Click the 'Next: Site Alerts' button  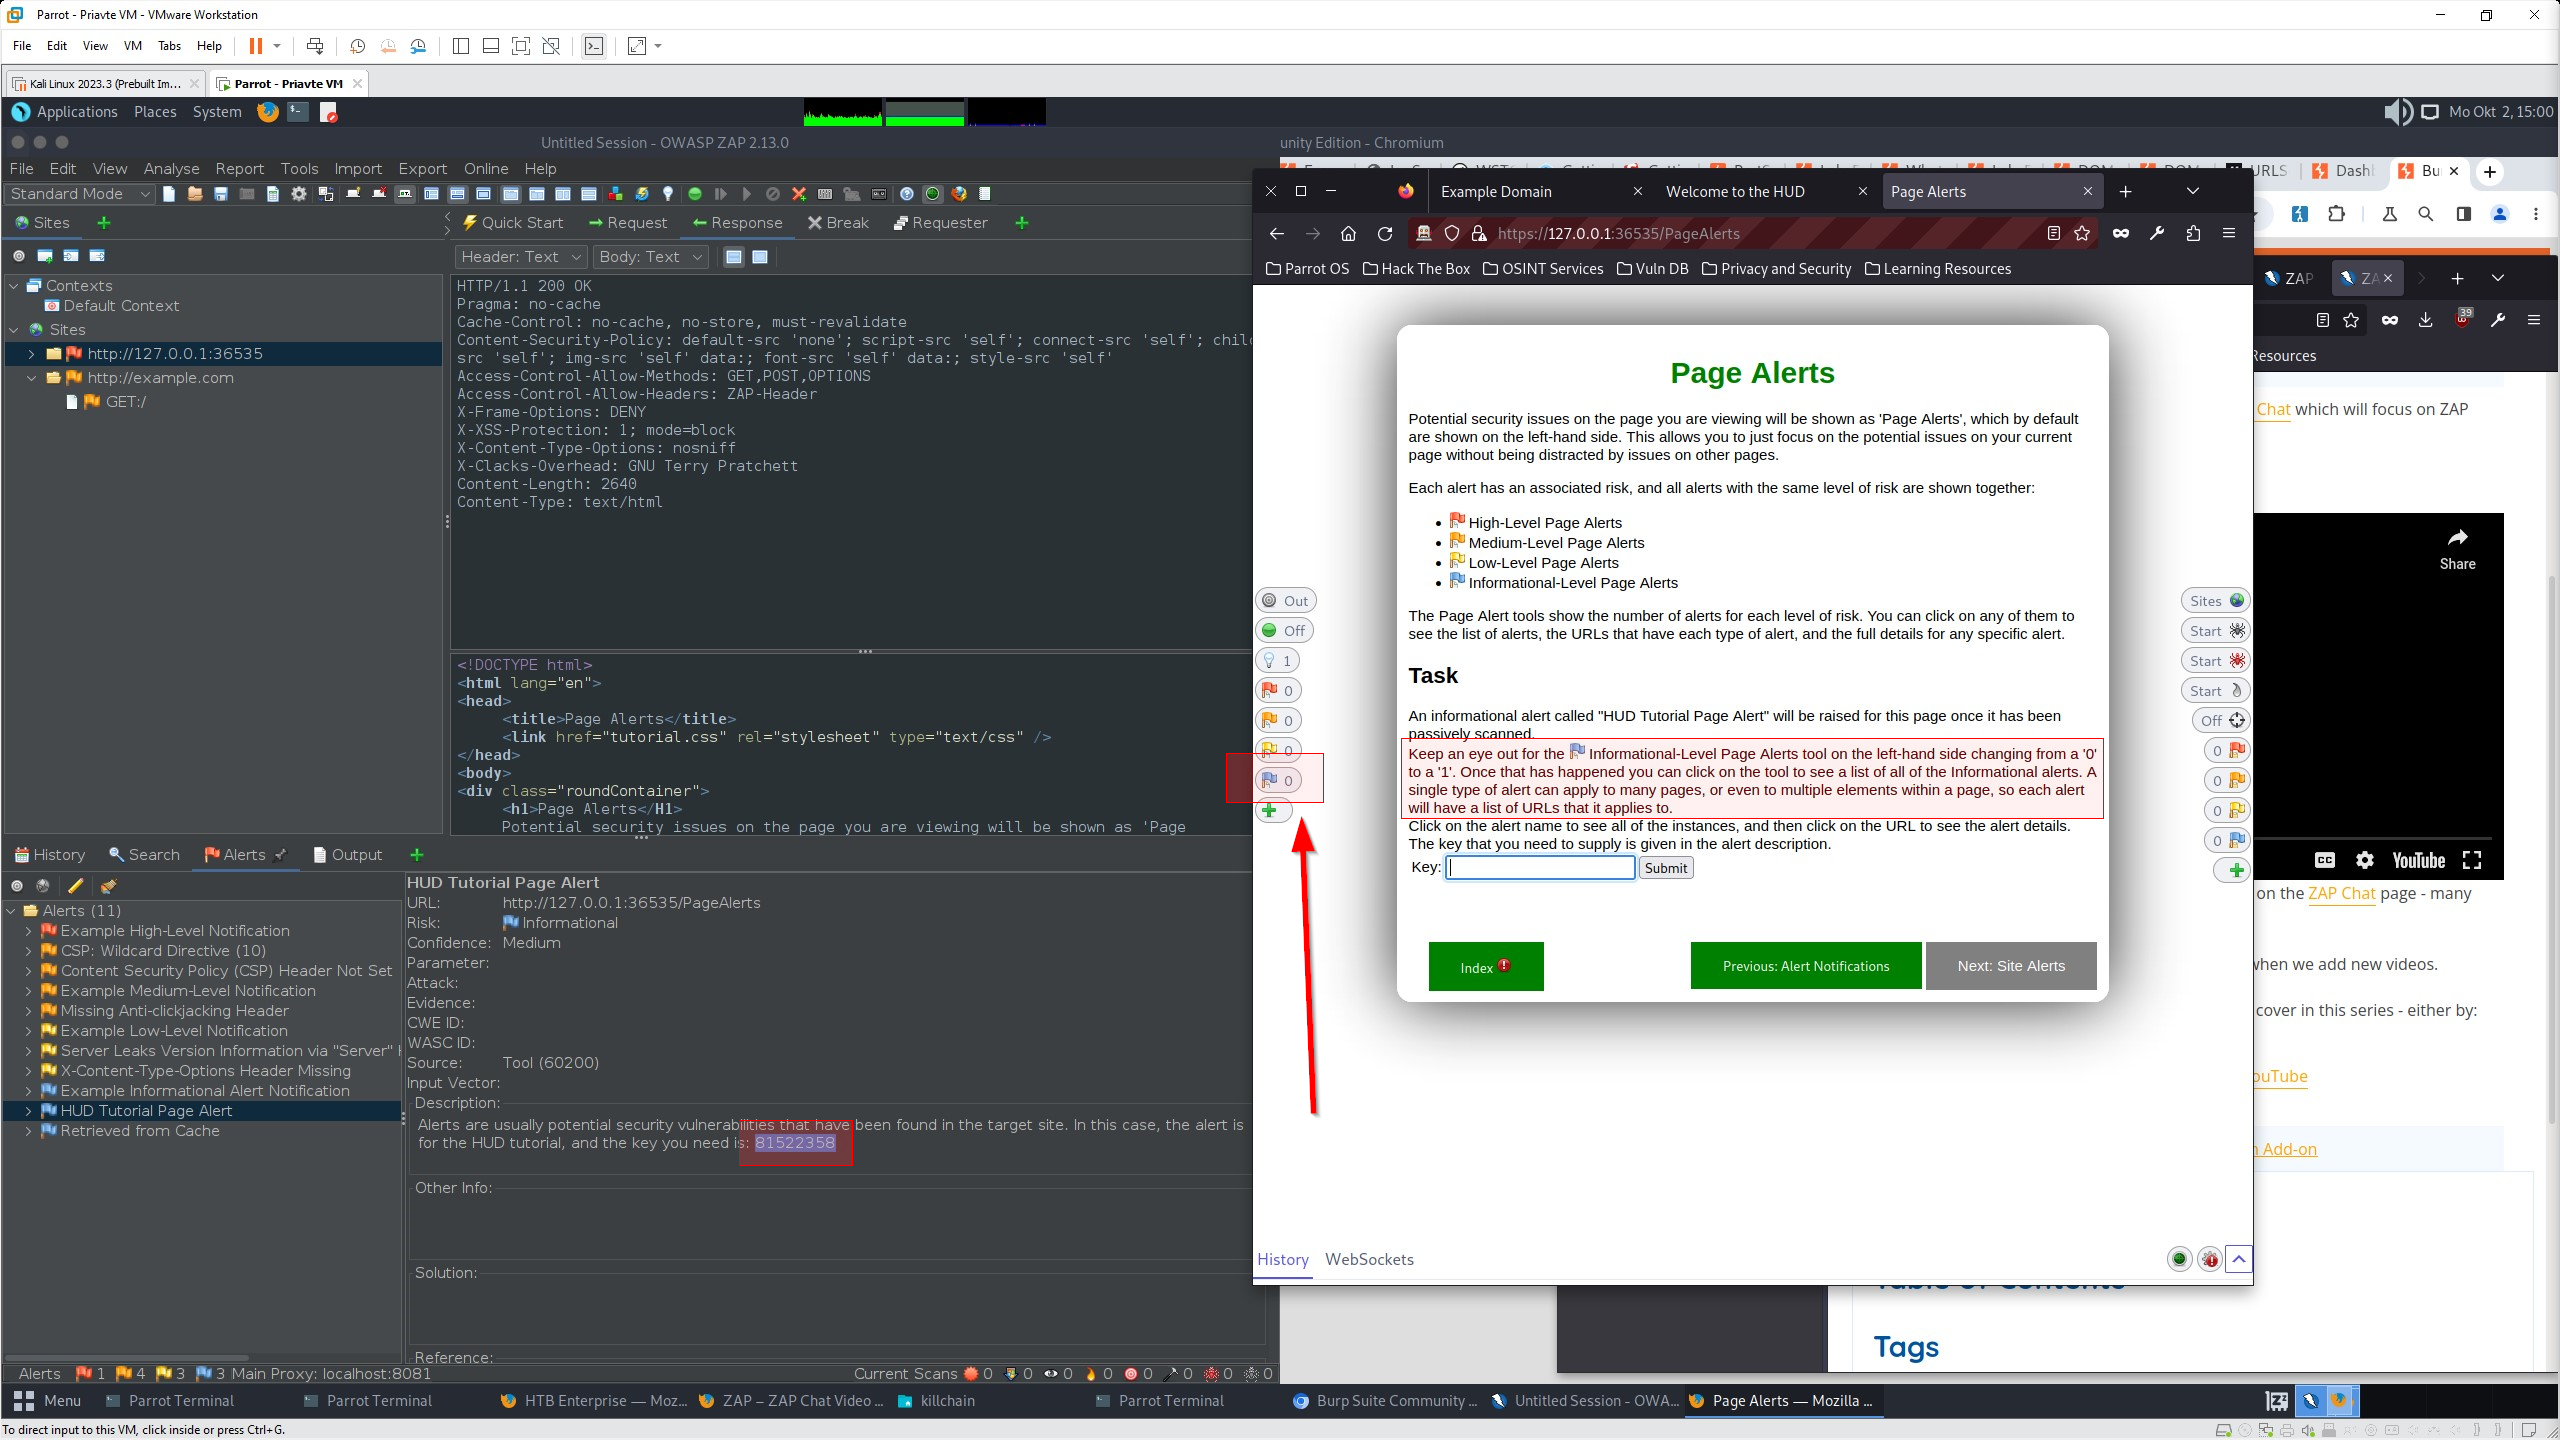tap(2011, 966)
